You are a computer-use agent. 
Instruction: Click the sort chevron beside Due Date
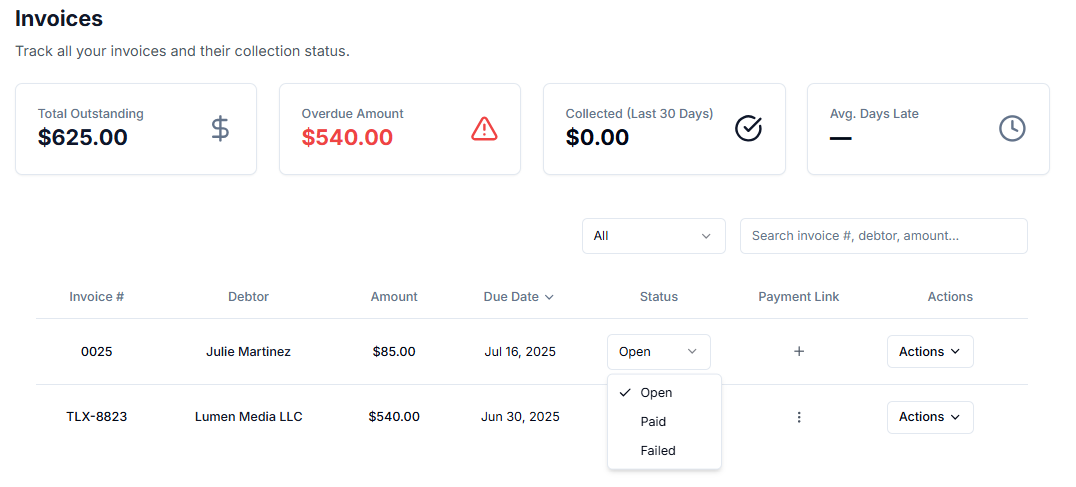click(549, 297)
